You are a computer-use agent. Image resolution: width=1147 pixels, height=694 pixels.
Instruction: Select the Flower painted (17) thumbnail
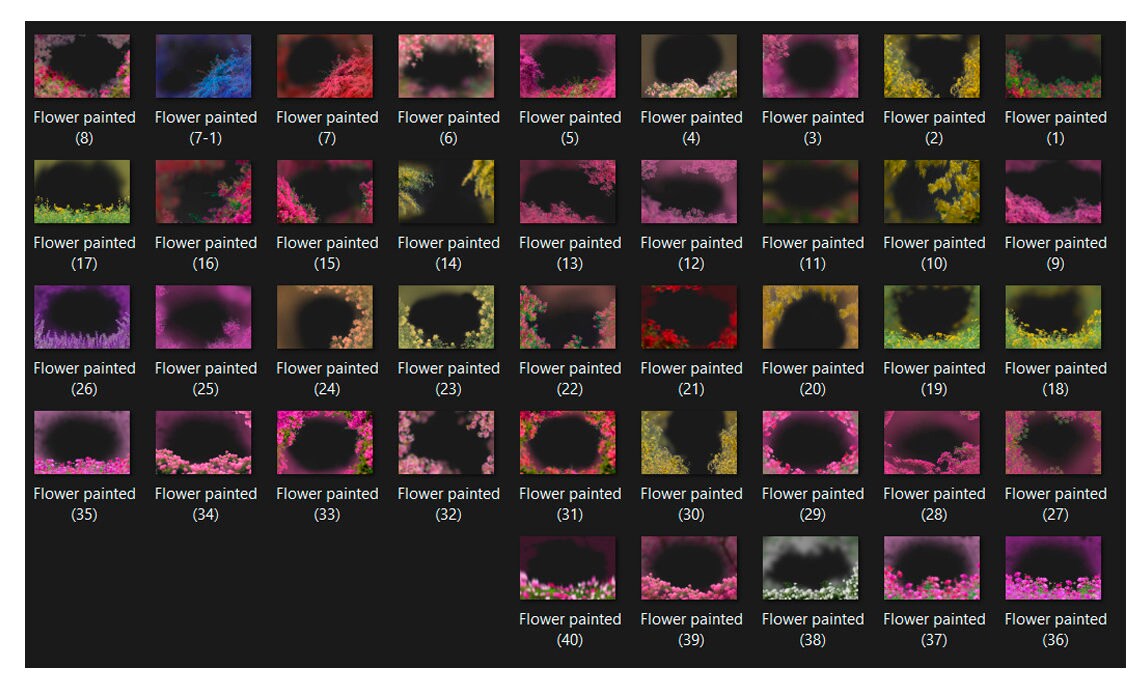[x=82, y=192]
